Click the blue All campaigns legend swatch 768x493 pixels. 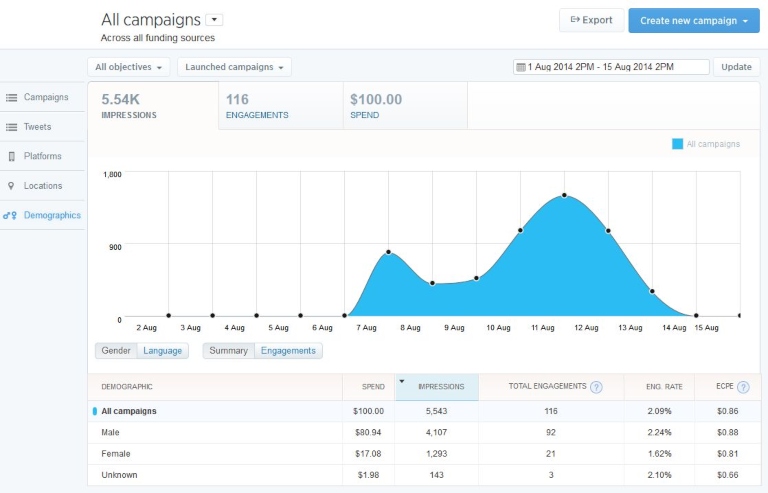click(677, 144)
